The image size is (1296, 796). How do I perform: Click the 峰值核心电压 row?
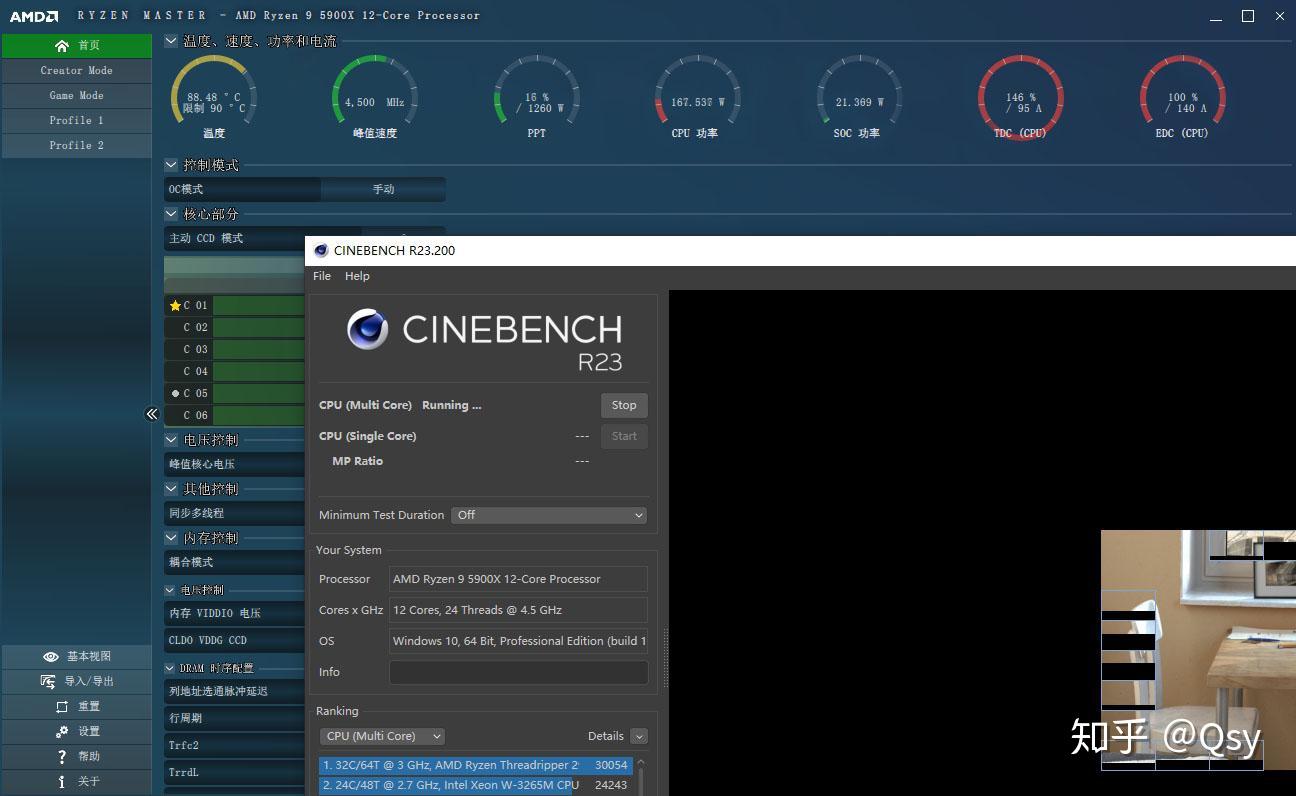coord(235,464)
